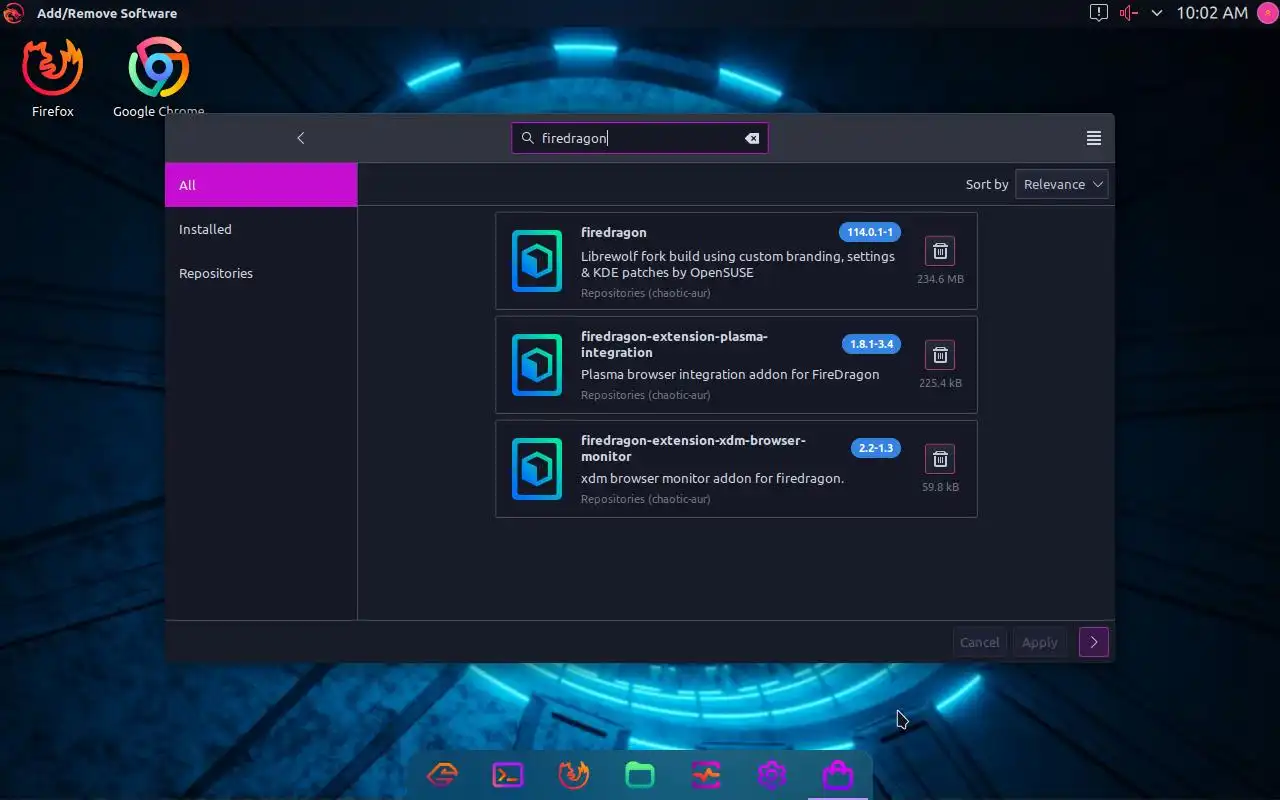
Task: Click the pink user avatar in panel
Action: [x=1267, y=13]
